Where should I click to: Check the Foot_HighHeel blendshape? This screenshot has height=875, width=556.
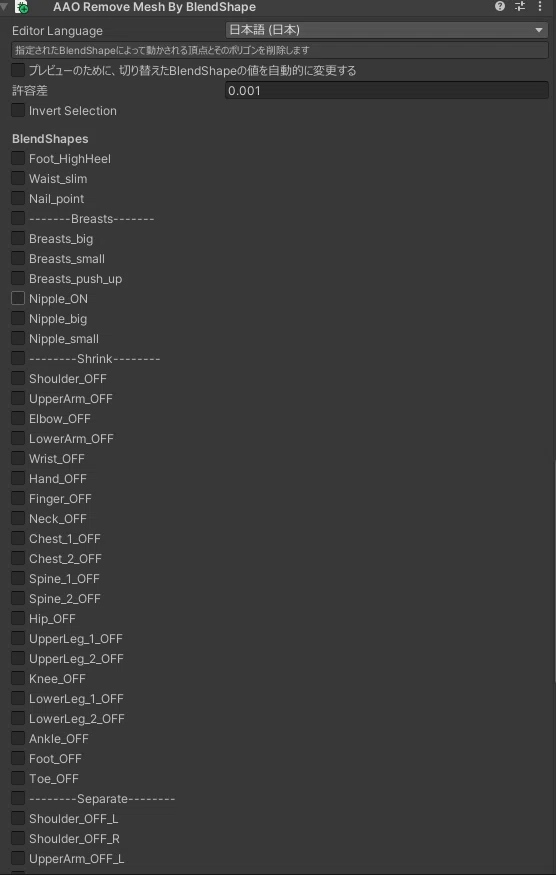coord(18,158)
